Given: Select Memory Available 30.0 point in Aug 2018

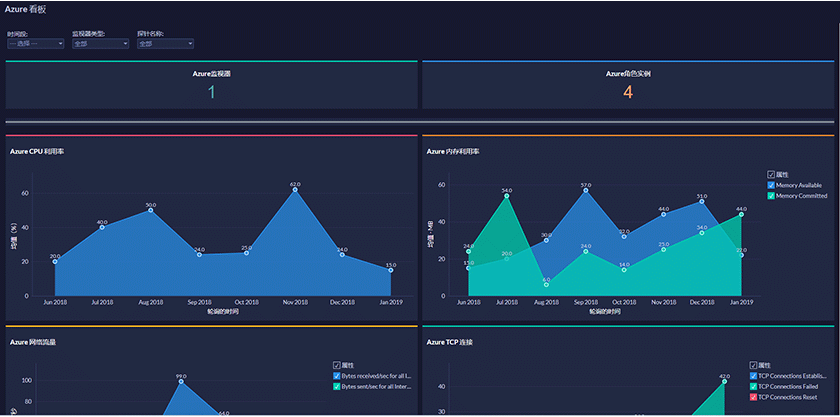Looking at the screenshot, I should click(x=546, y=240).
